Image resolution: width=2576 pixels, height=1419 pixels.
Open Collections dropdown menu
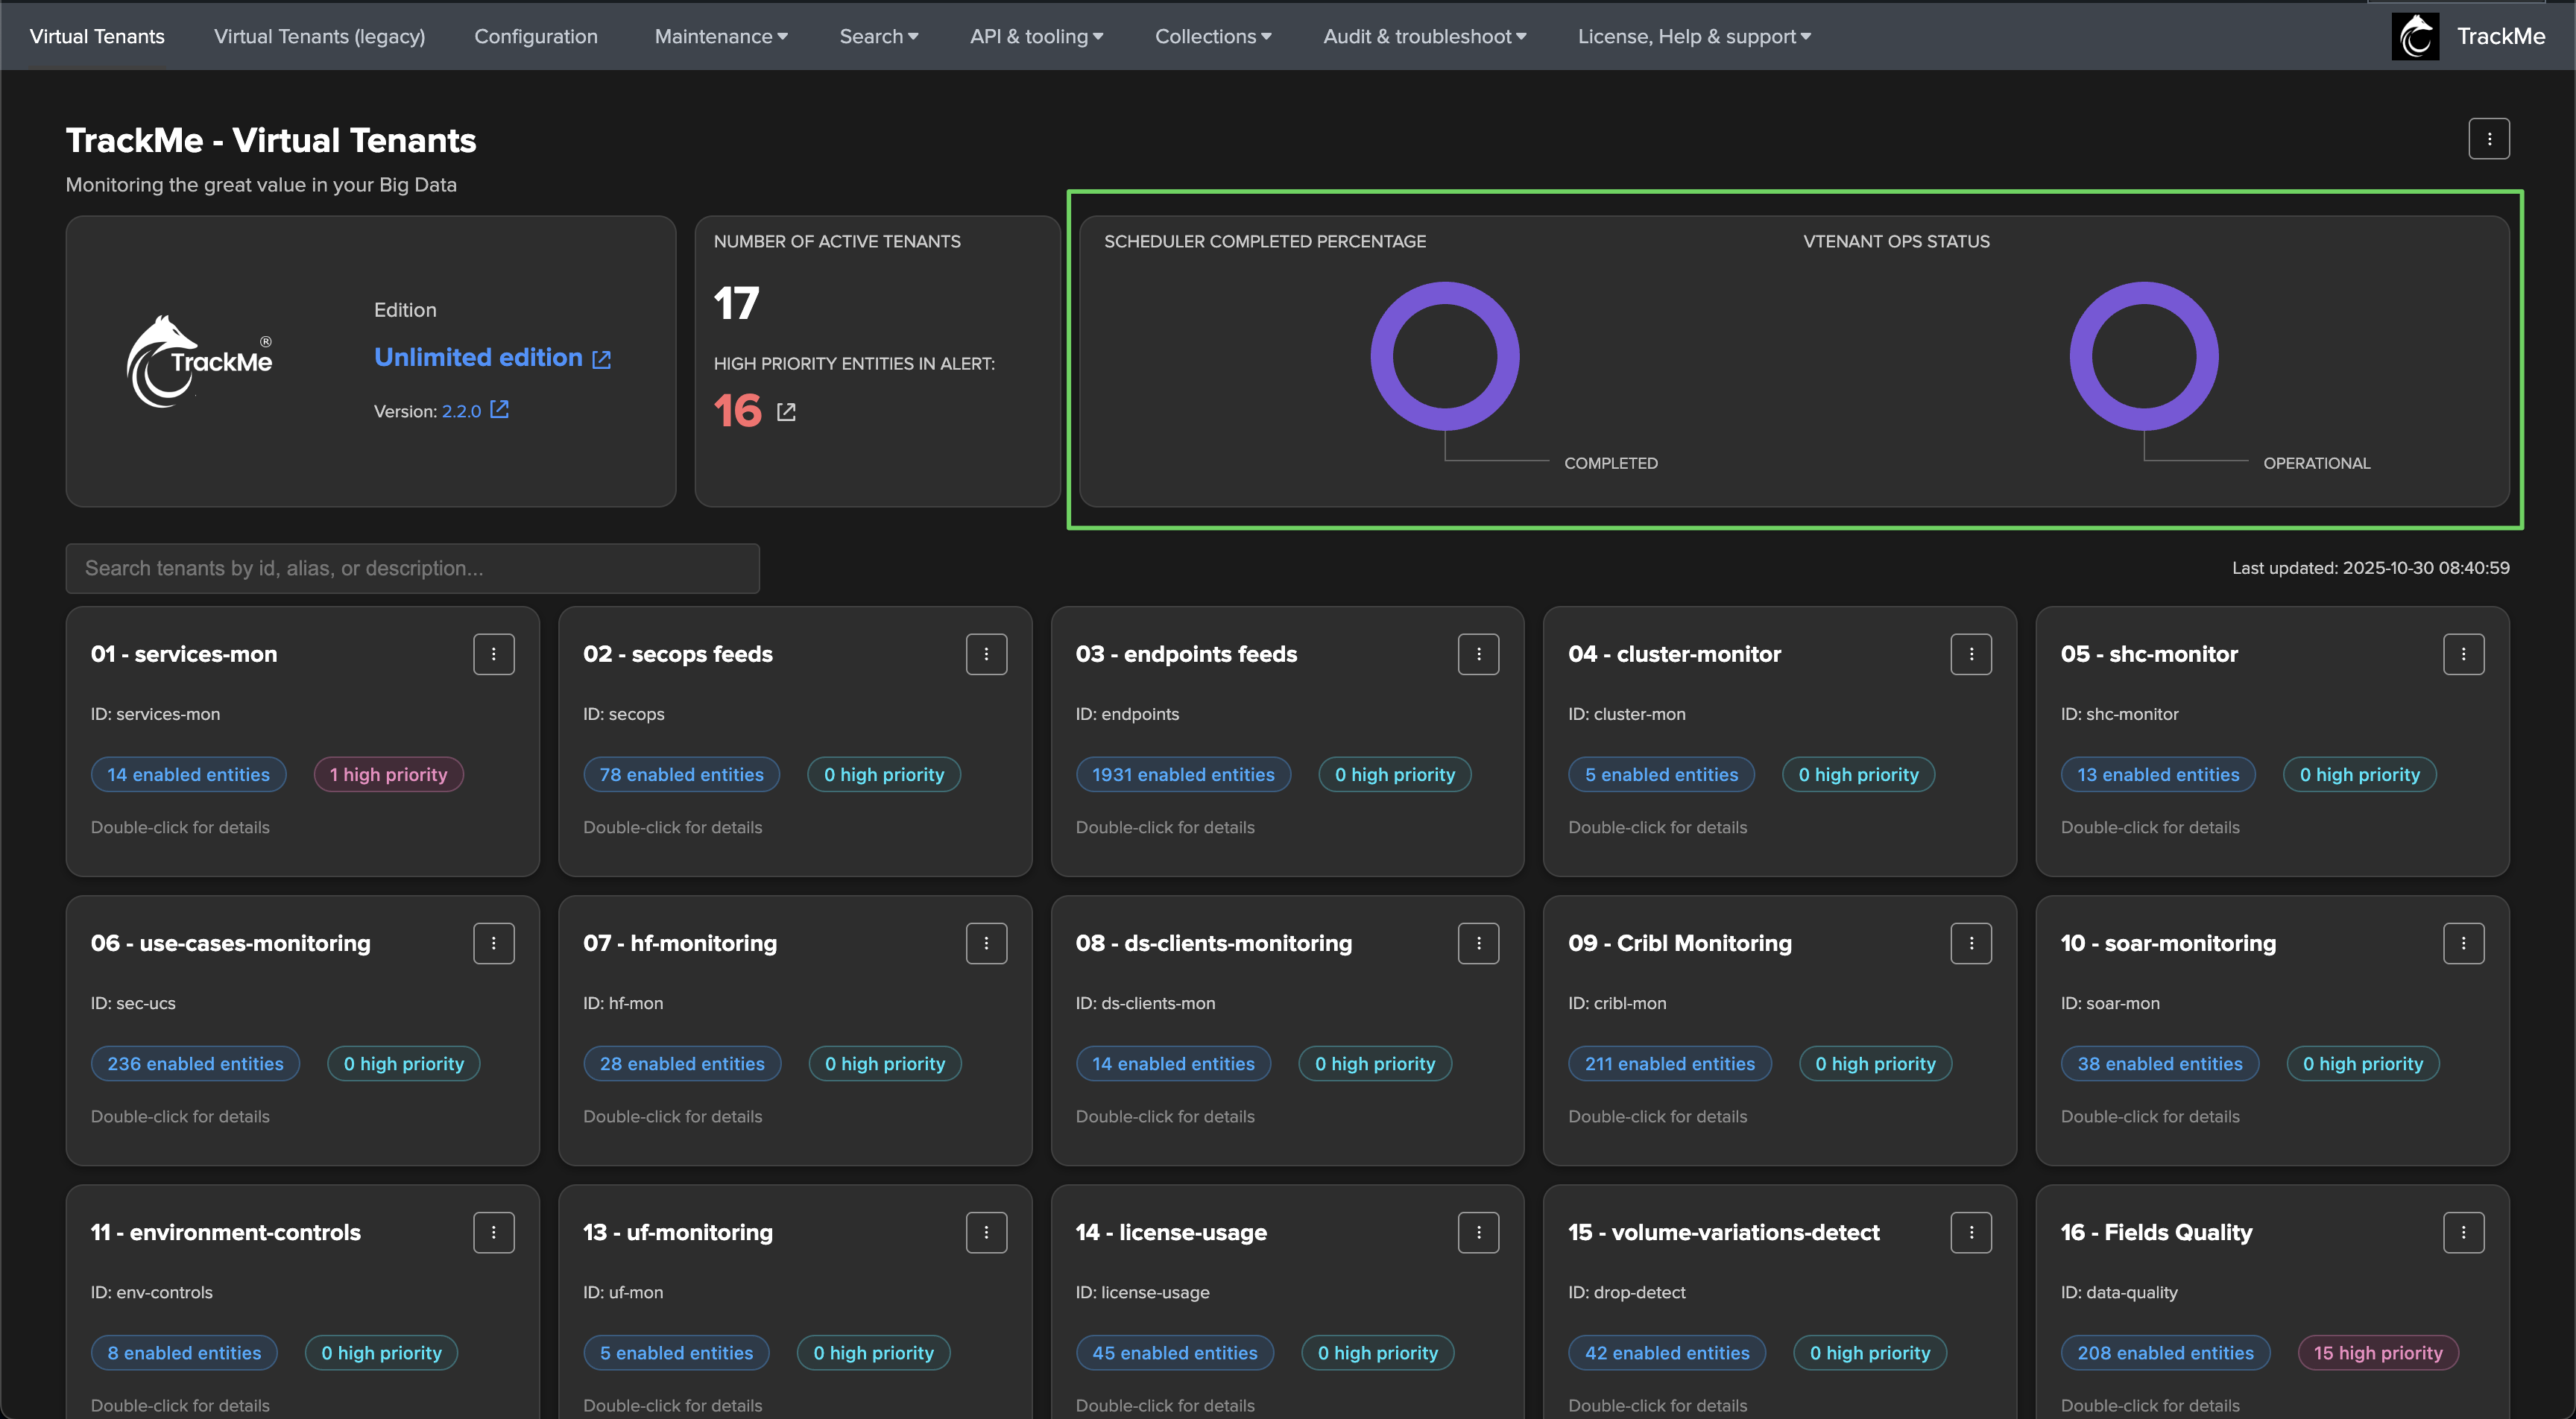pyautogui.click(x=1212, y=36)
